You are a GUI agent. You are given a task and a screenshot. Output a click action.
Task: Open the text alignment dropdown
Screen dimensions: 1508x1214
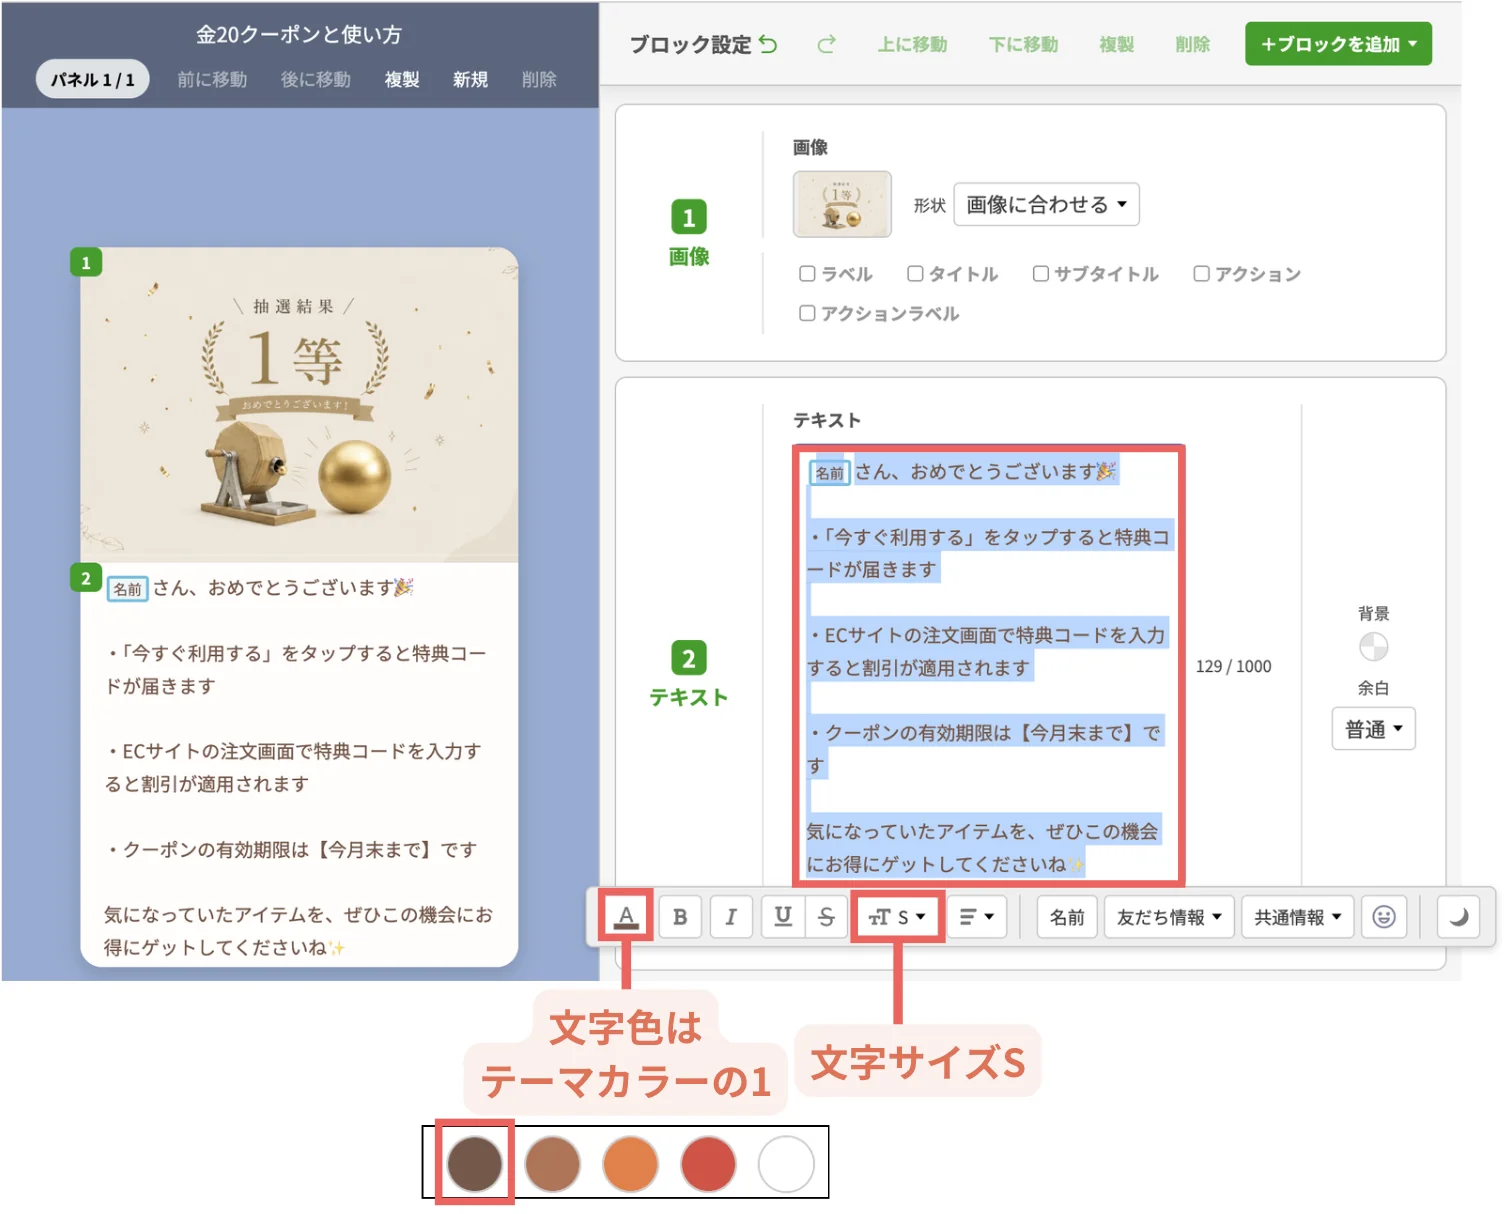[x=976, y=917]
